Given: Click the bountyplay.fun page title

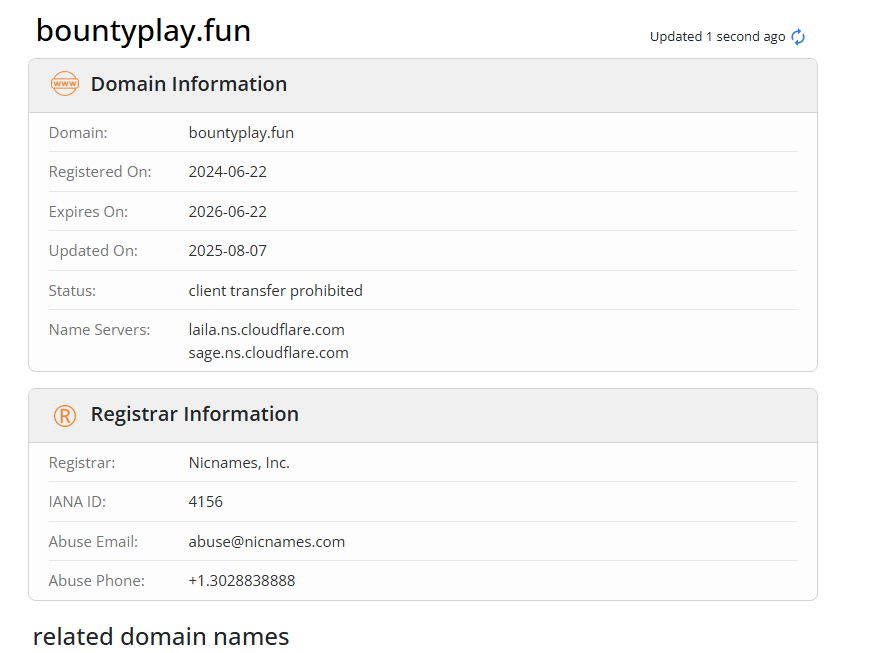Looking at the screenshot, I should (x=143, y=31).
